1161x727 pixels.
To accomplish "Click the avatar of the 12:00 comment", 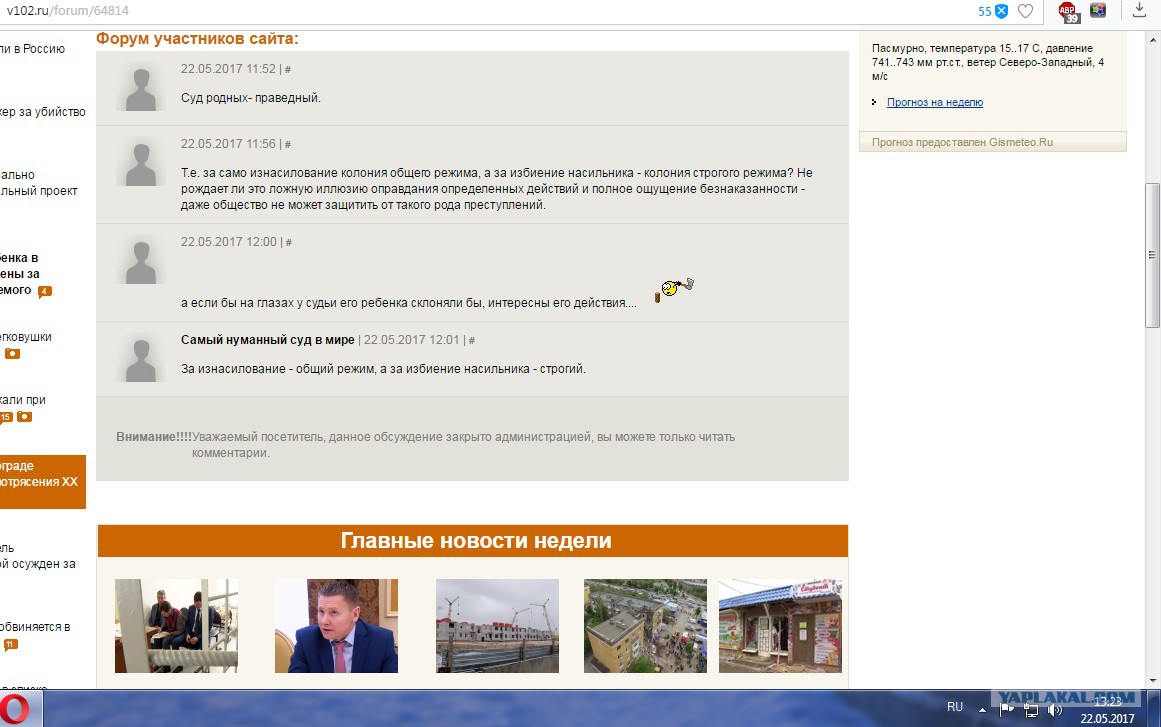I will pyautogui.click(x=141, y=259).
